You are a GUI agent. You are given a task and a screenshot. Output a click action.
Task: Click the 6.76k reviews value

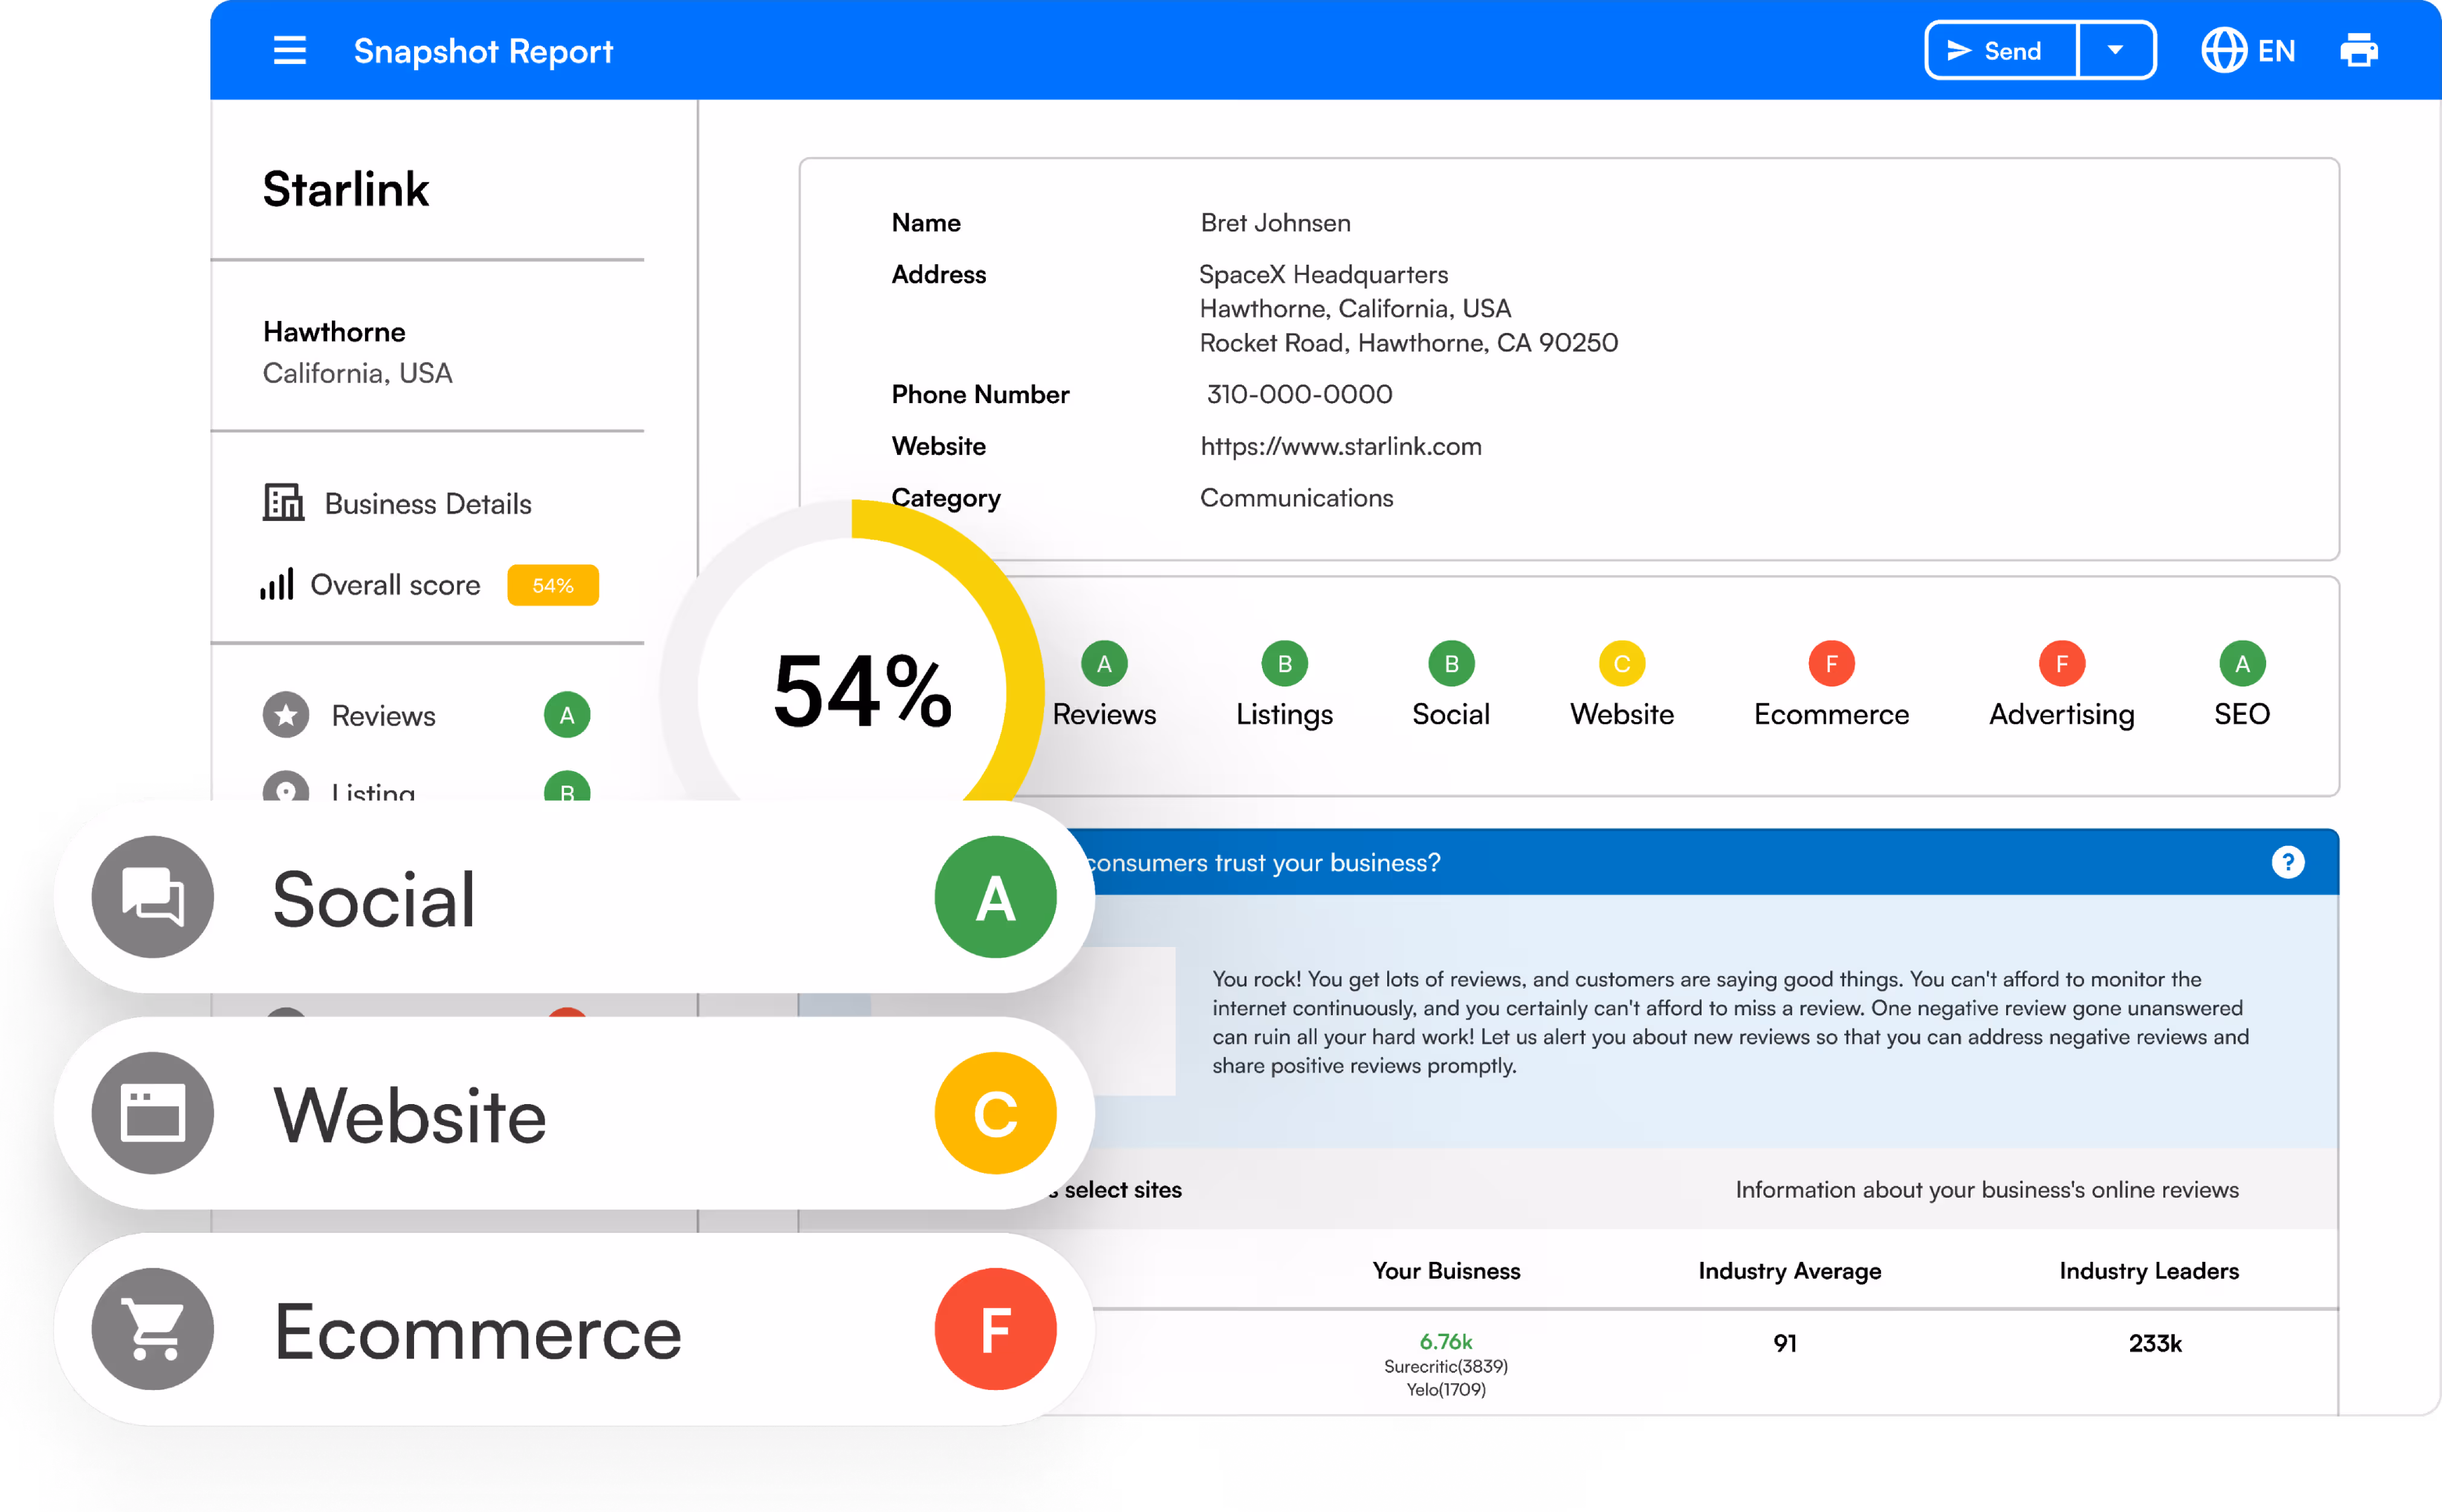1446,1341
